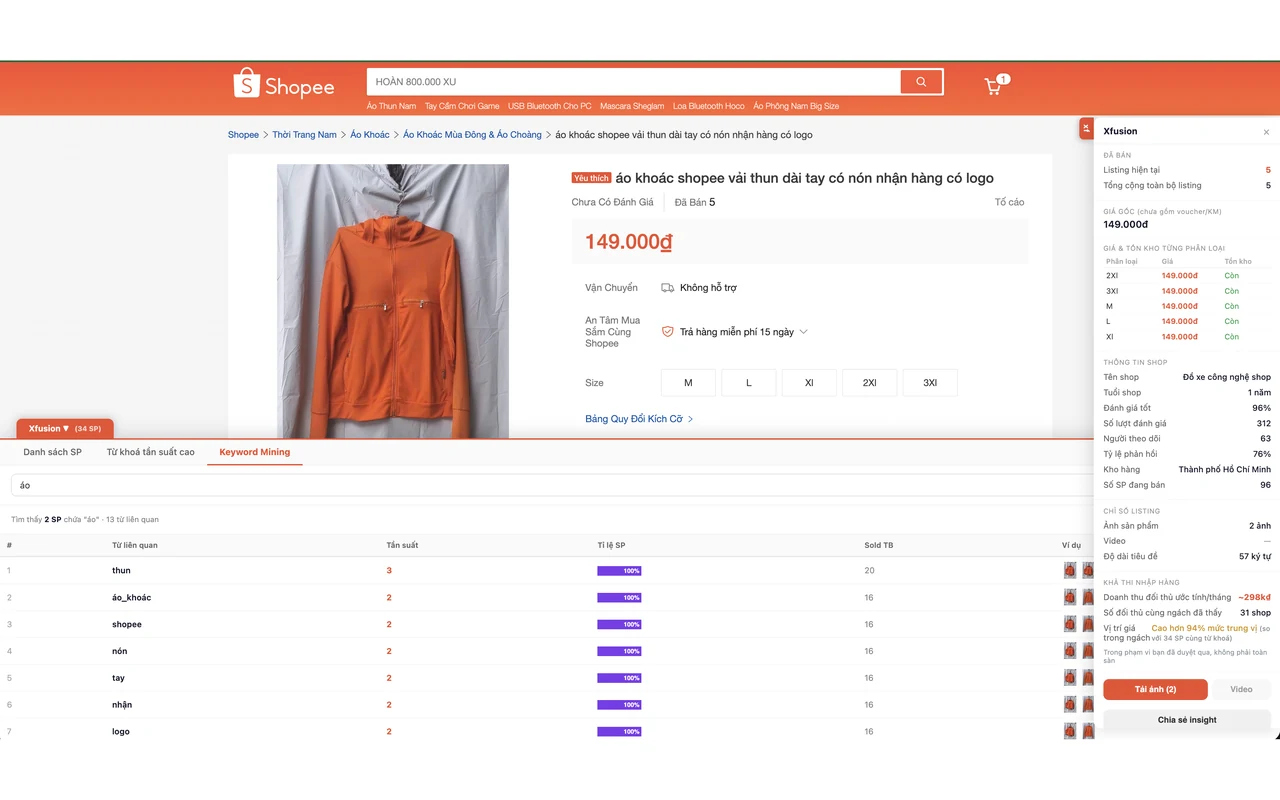This screenshot has height=800, width=1280.
Task: Click the 149.000₫ product price
Action: pyautogui.click(x=629, y=242)
